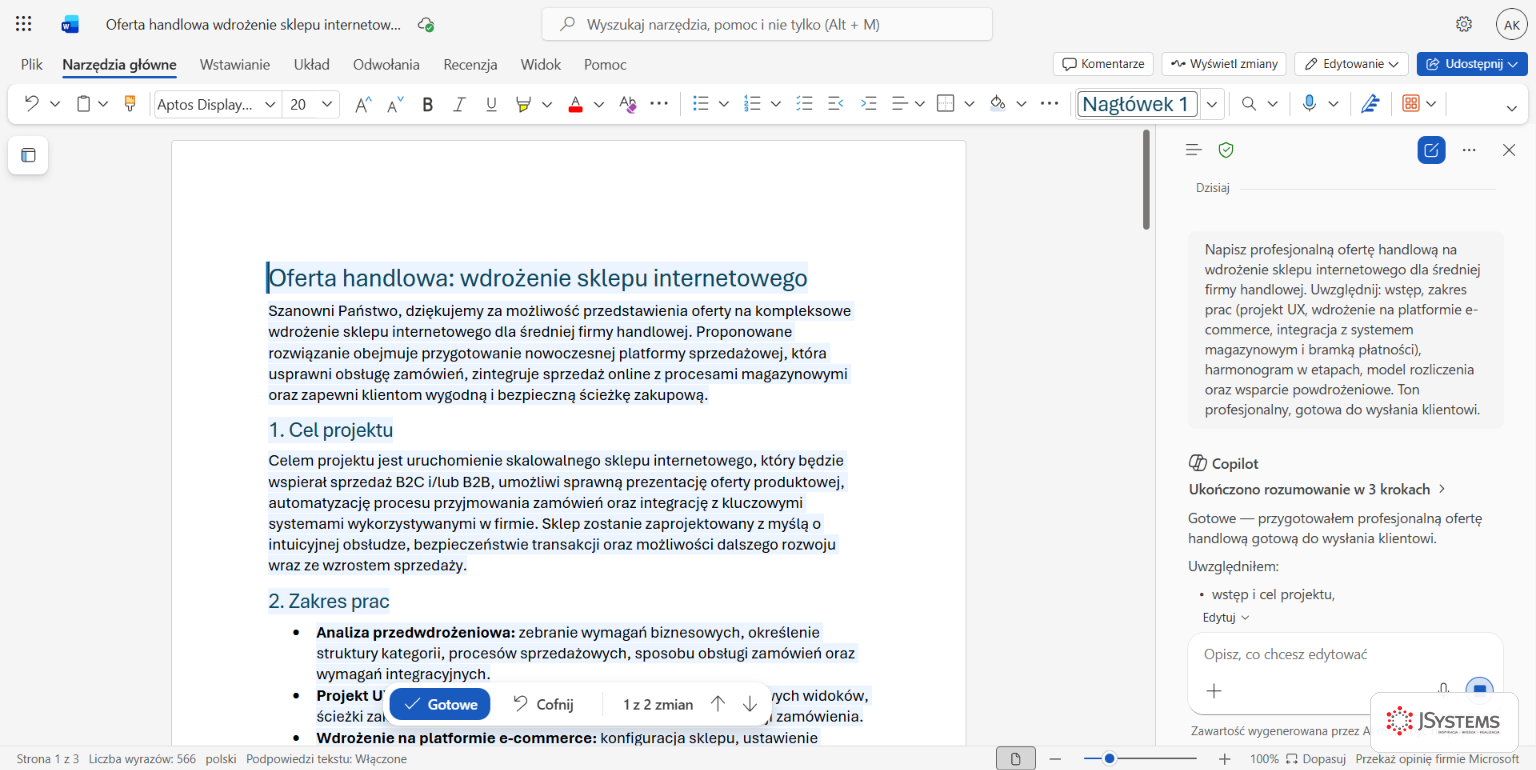Click the Find magnifier icon
Image resolution: width=1536 pixels, height=770 pixels.
1249,103
